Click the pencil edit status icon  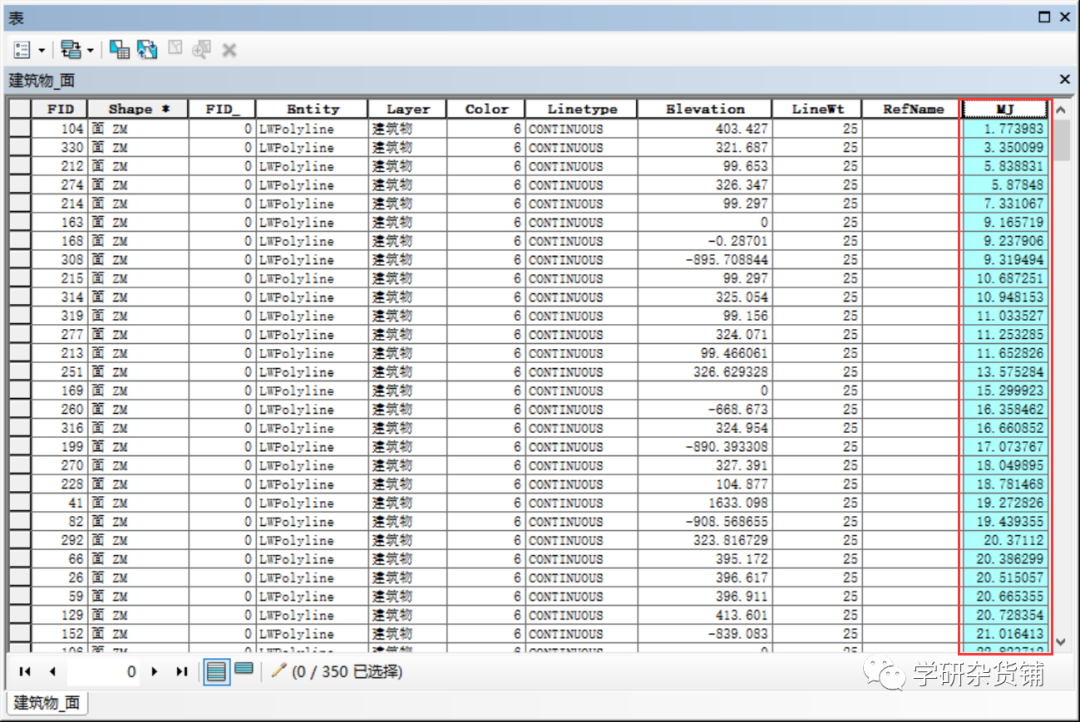pyautogui.click(x=278, y=670)
